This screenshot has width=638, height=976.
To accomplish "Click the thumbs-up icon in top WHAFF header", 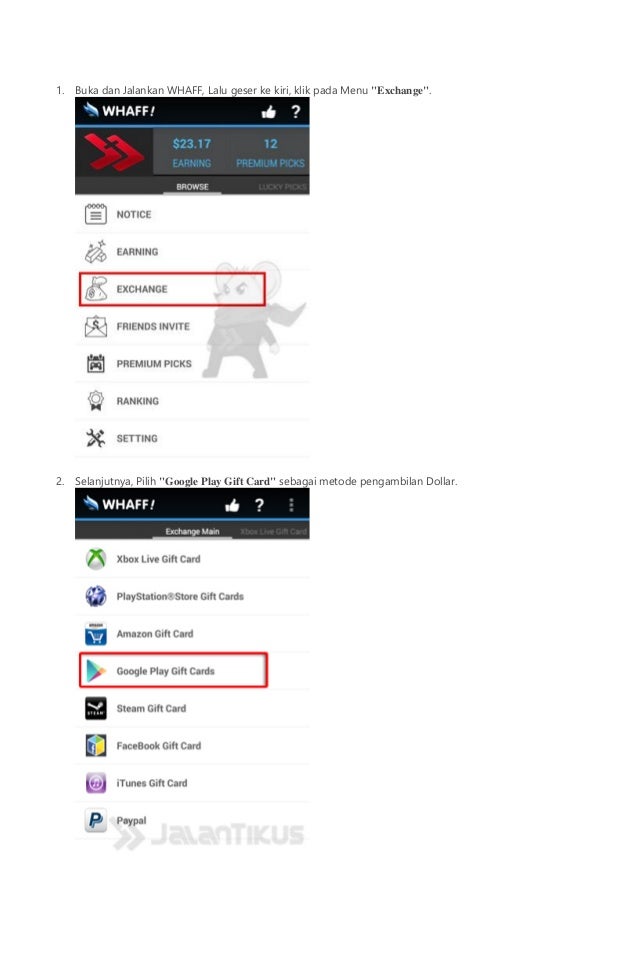I will (x=268, y=112).
